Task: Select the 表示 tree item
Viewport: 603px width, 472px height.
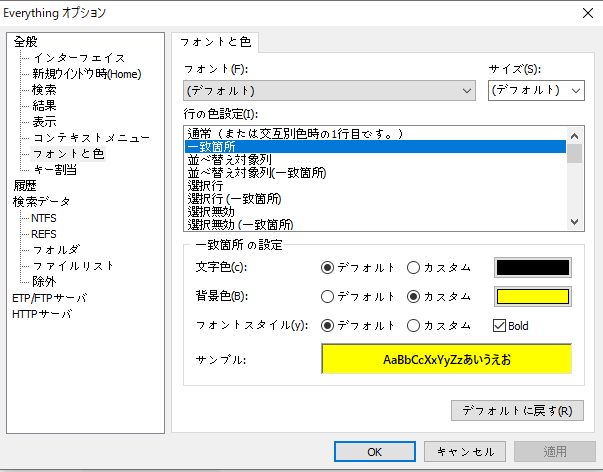Action: coord(44,122)
